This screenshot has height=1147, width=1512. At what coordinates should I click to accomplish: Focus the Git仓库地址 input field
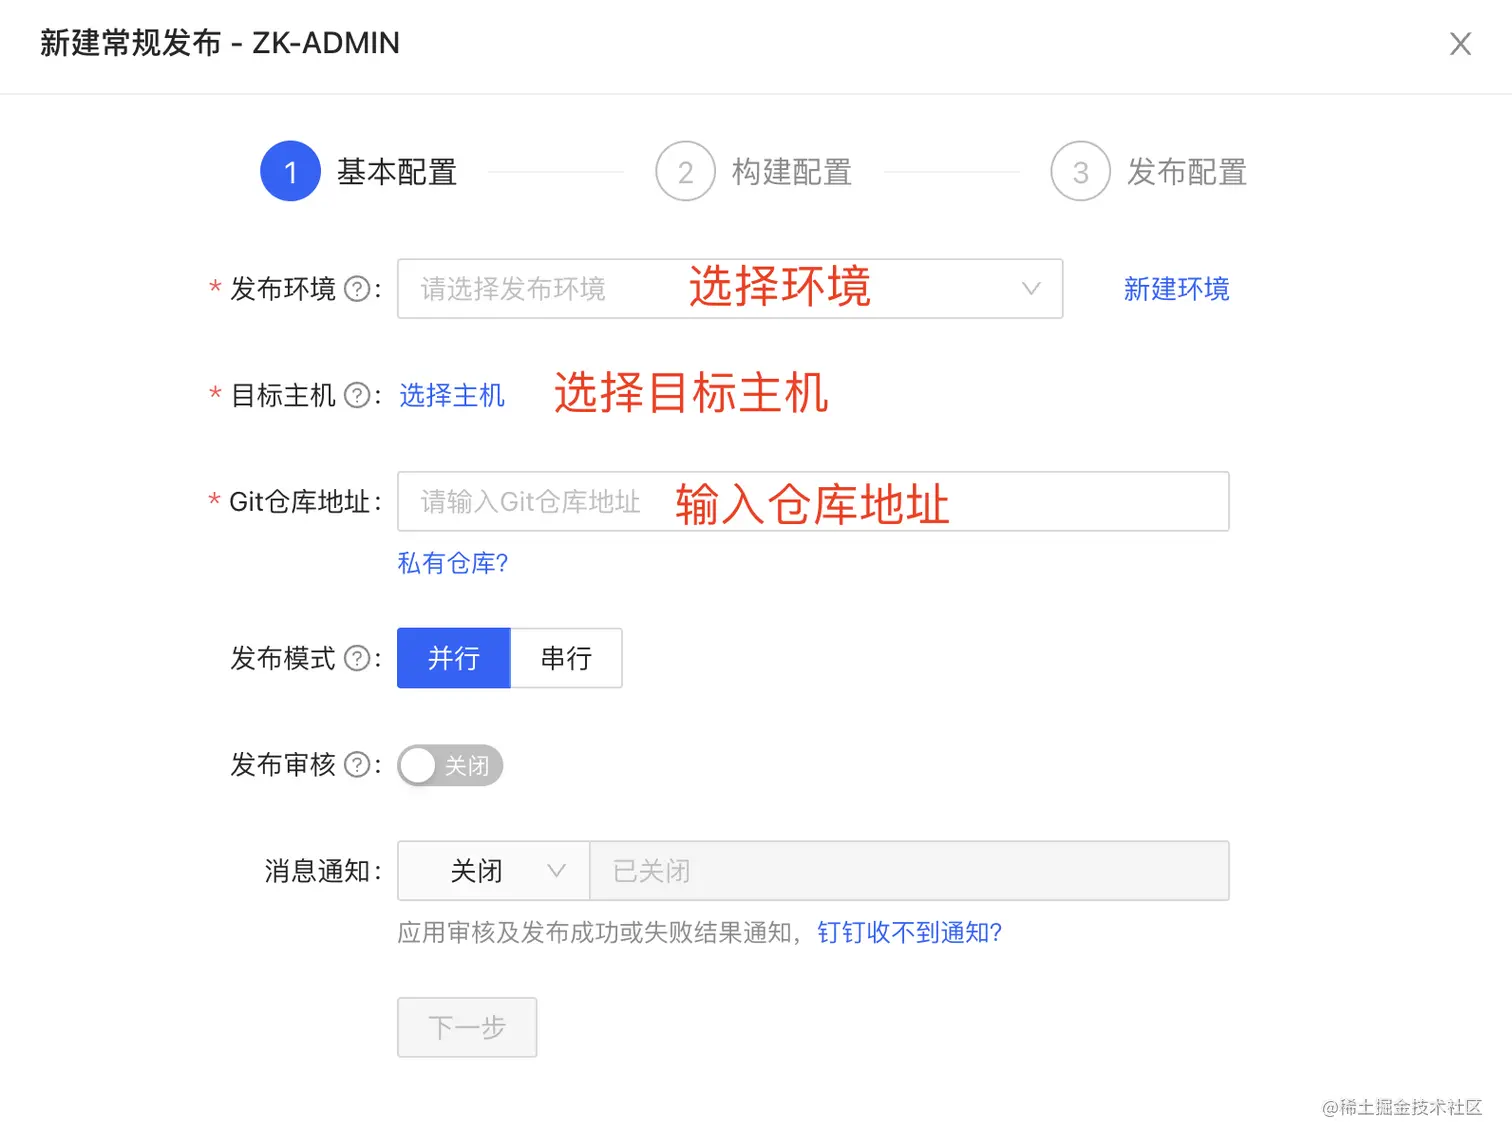[812, 502]
